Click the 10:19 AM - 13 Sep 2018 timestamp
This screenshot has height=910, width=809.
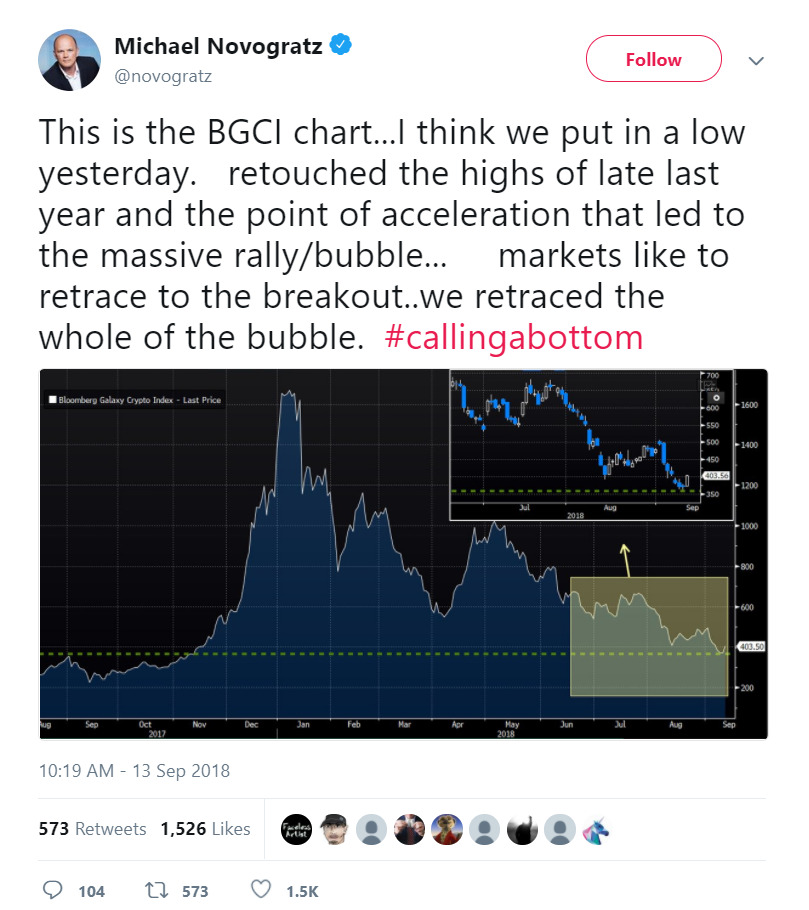coord(134,771)
